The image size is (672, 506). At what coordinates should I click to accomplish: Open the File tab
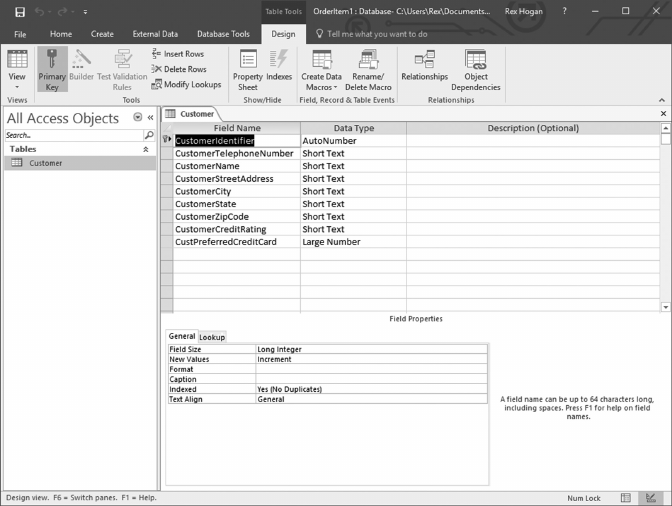tap(20, 34)
